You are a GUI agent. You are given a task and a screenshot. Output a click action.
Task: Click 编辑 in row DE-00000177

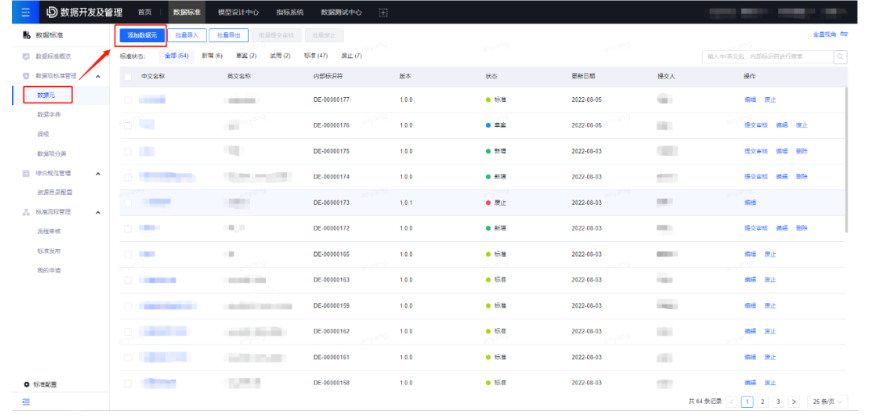pos(750,100)
